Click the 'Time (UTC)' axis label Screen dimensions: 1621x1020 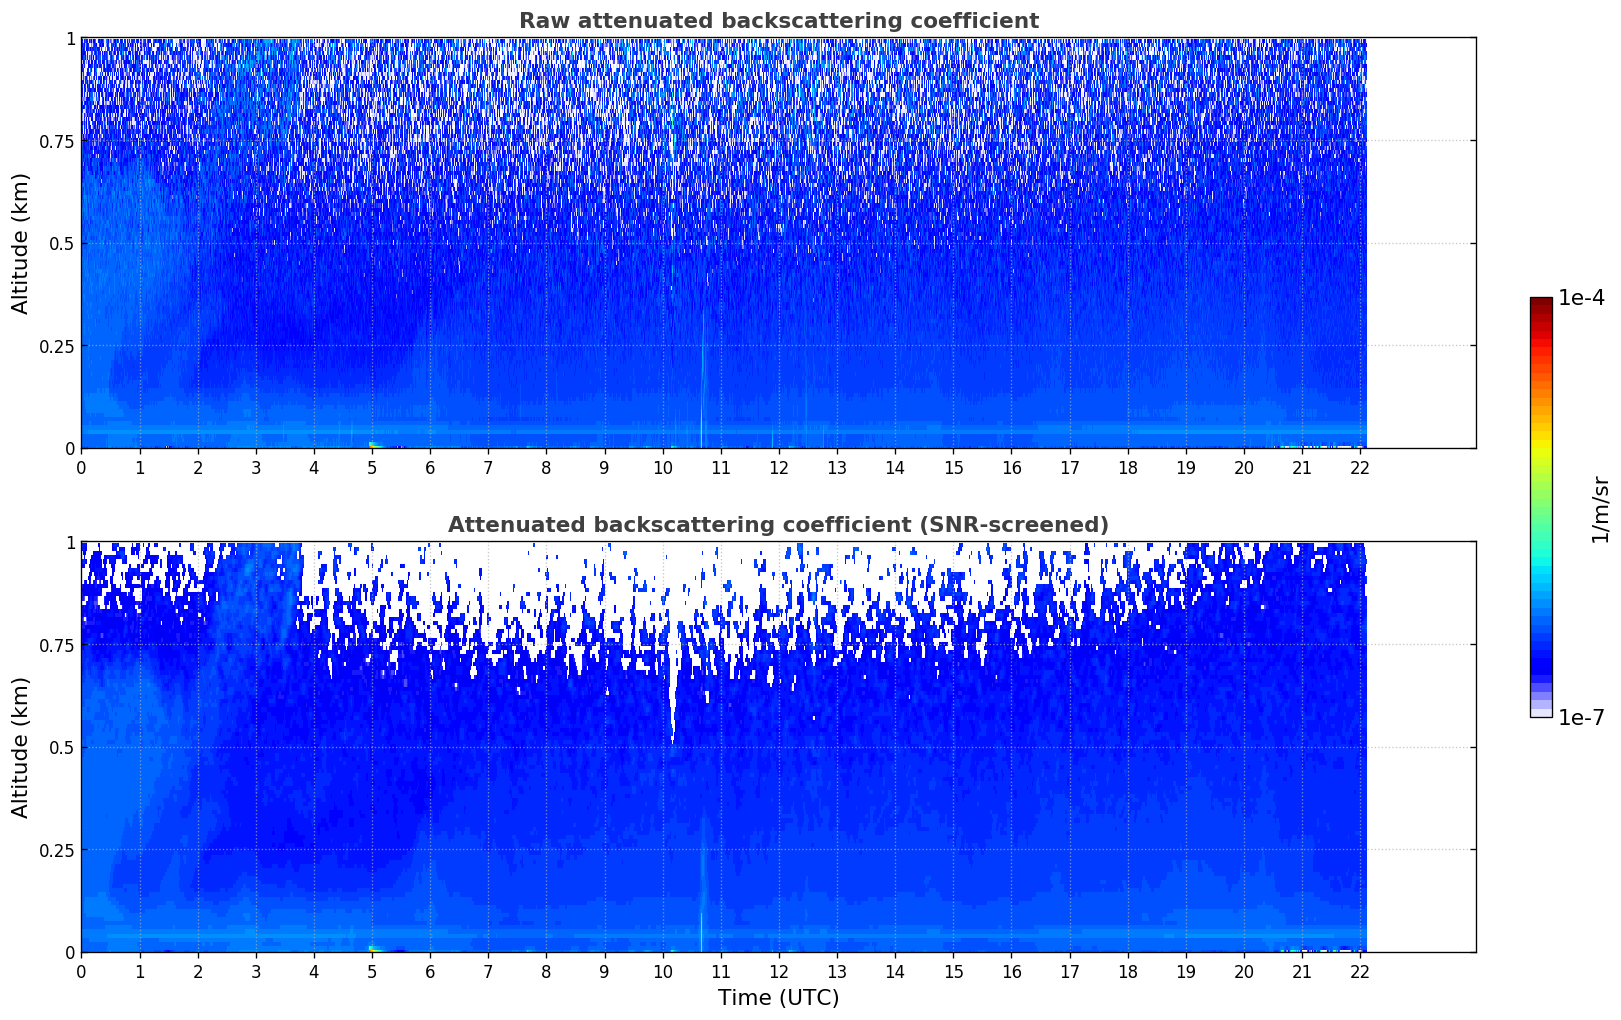click(778, 998)
